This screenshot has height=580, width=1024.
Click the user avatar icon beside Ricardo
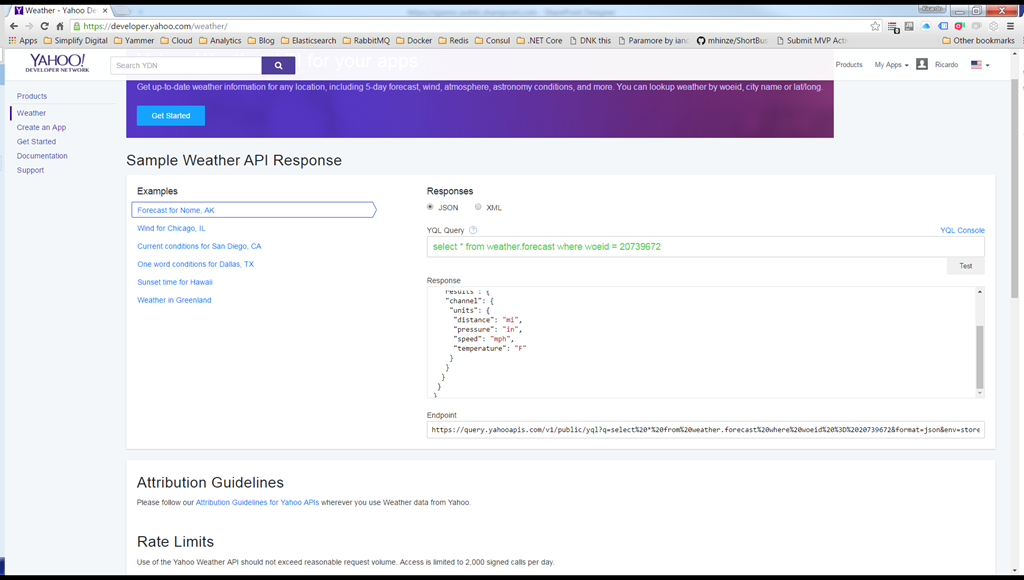(x=921, y=64)
